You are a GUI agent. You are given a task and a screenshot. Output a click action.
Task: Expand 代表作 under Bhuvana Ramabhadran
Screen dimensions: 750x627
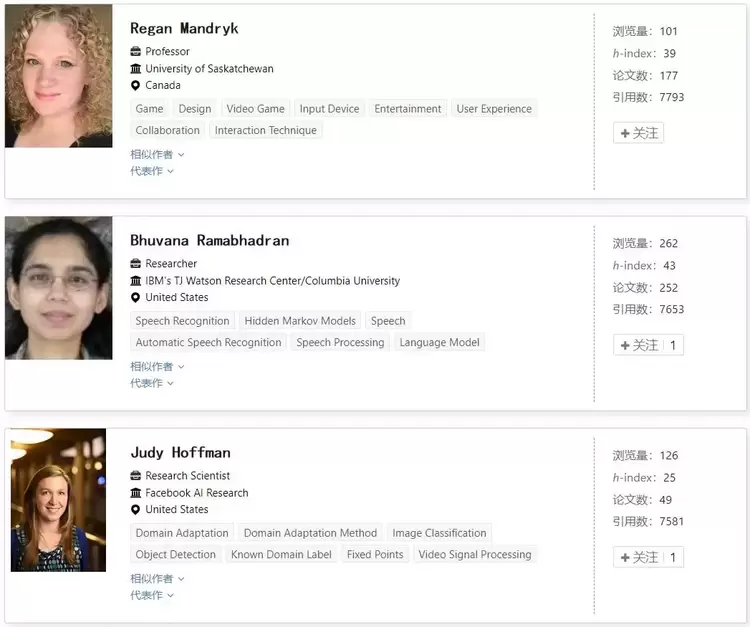click(x=151, y=383)
